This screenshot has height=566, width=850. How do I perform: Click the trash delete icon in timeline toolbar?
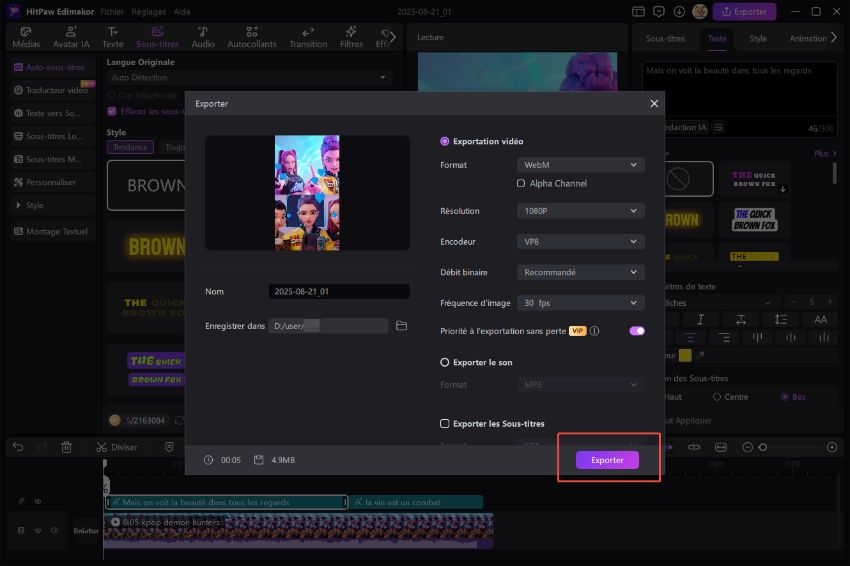point(67,447)
